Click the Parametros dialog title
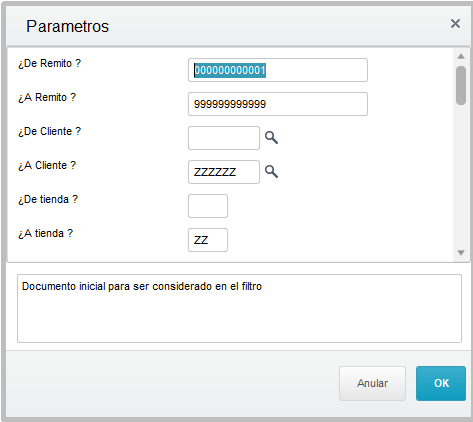 tap(67, 26)
